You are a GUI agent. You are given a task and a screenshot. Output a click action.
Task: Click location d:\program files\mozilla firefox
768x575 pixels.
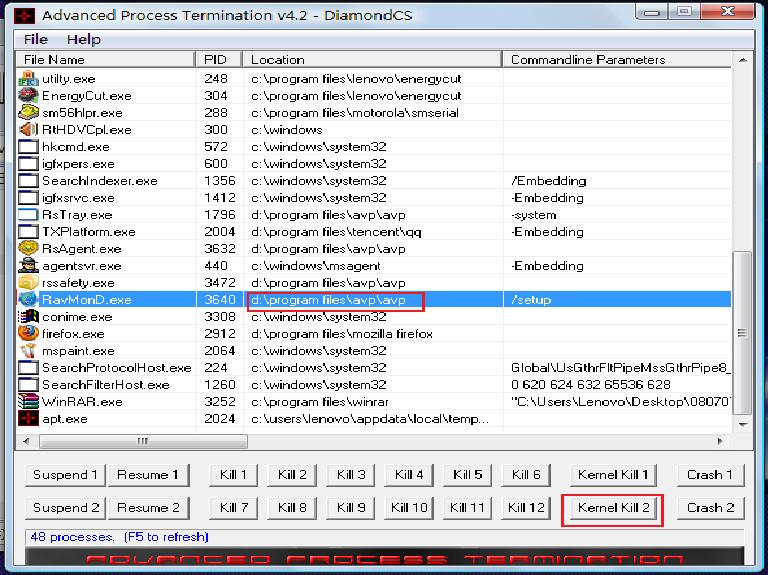(x=342, y=334)
